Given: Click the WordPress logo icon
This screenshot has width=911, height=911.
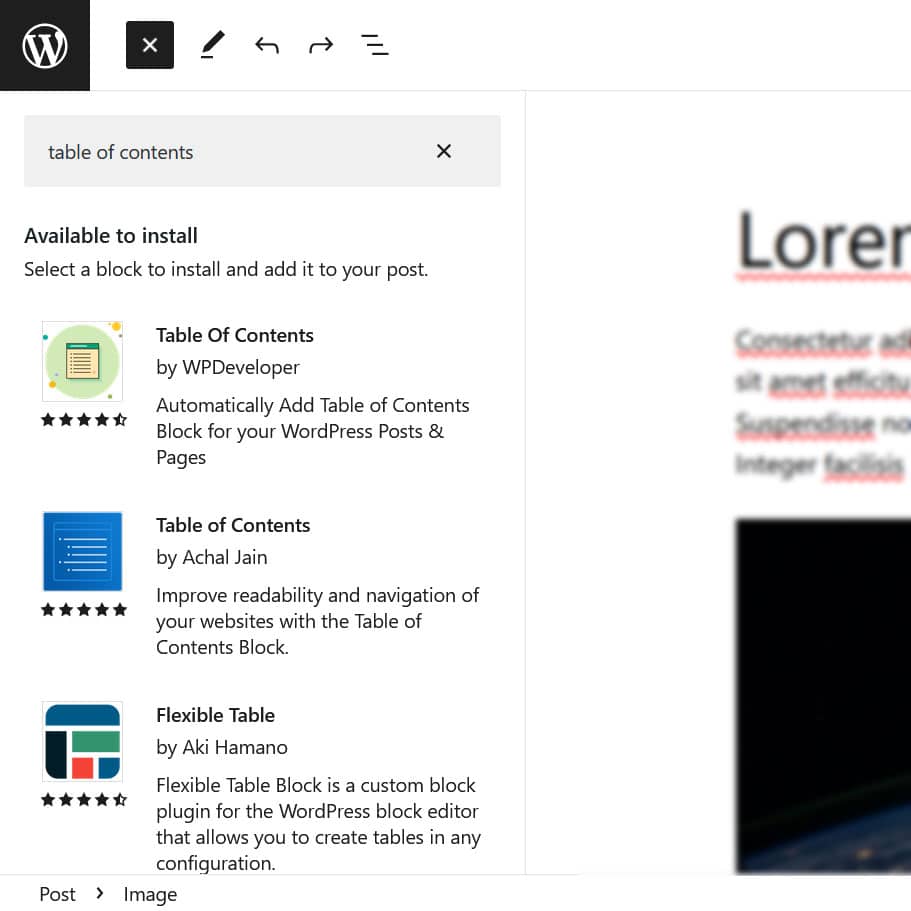Looking at the screenshot, I should coord(45,45).
